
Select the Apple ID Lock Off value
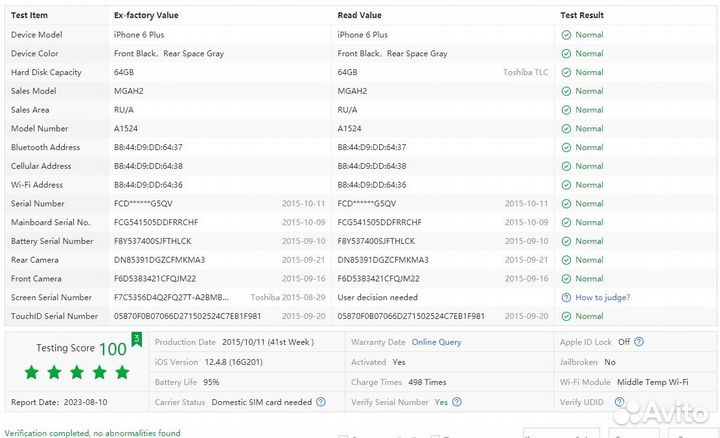pyautogui.click(x=624, y=342)
